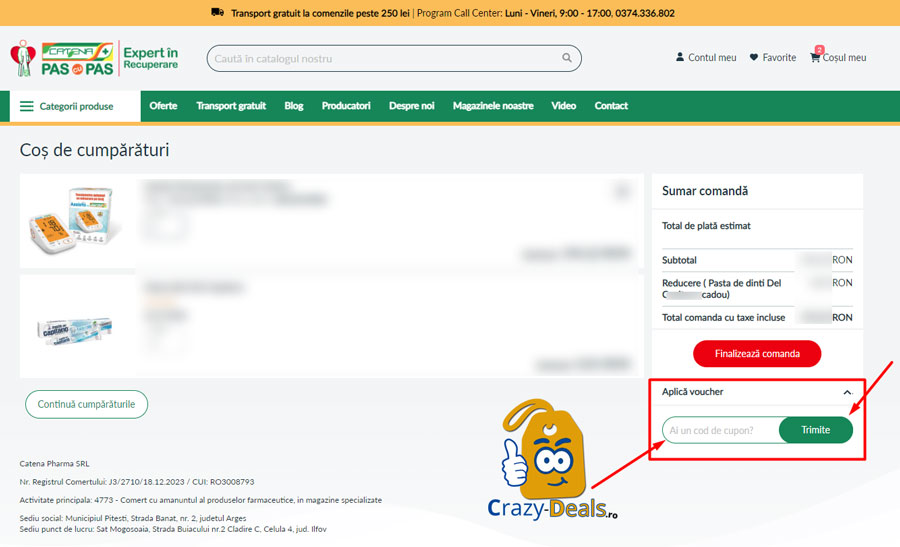The width and height of the screenshot is (900, 547).
Task: Open the Contact page
Action: tap(611, 106)
